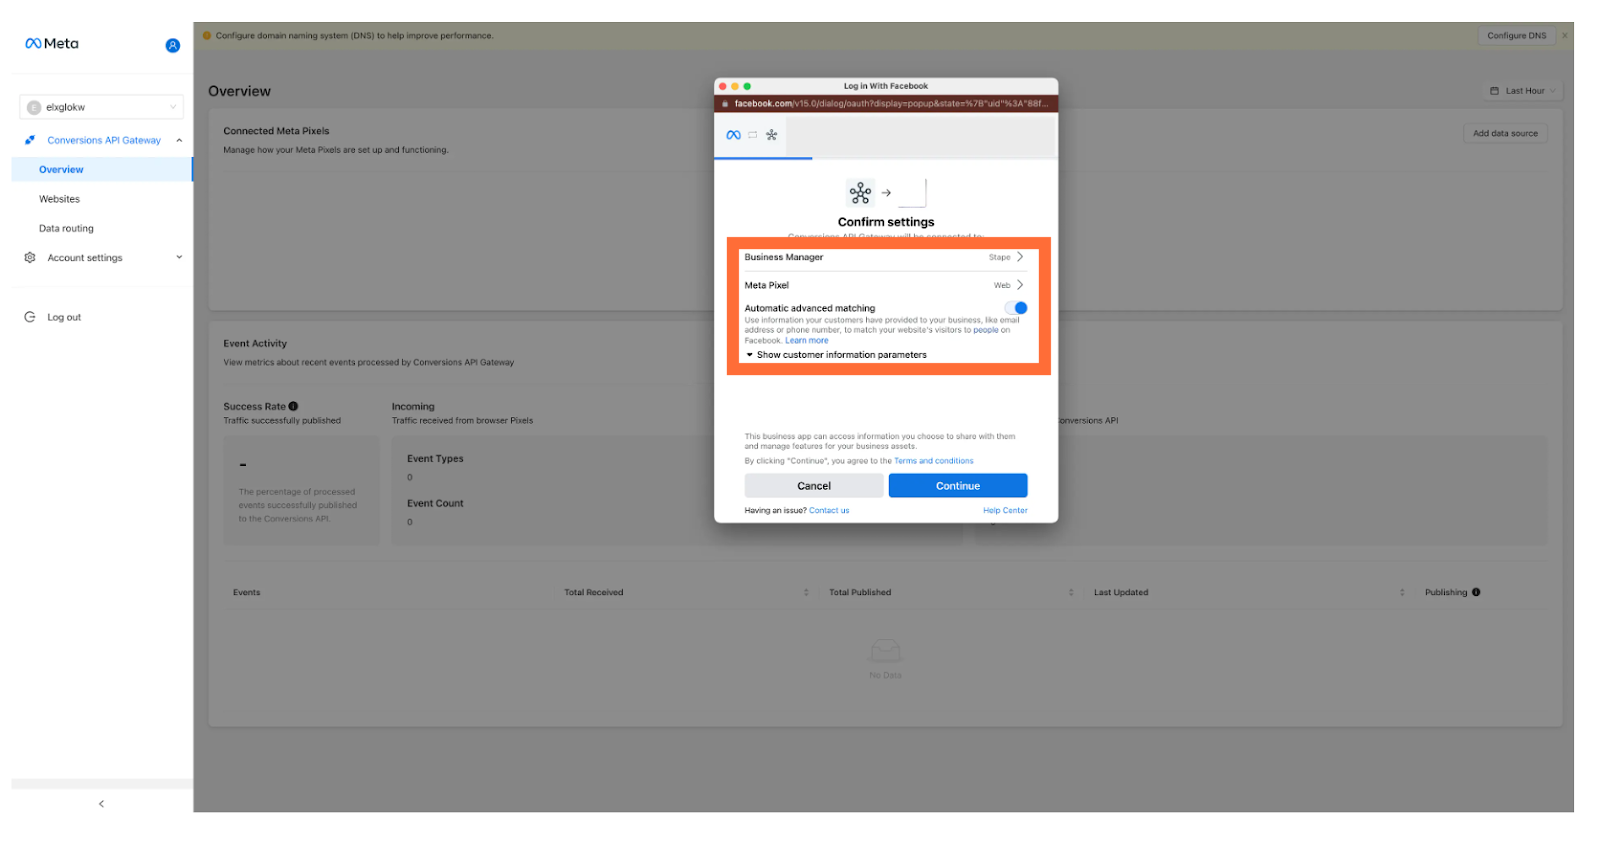1600x844 pixels.
Task: Click the Success Rate info icon
Action: click(293, 406)
